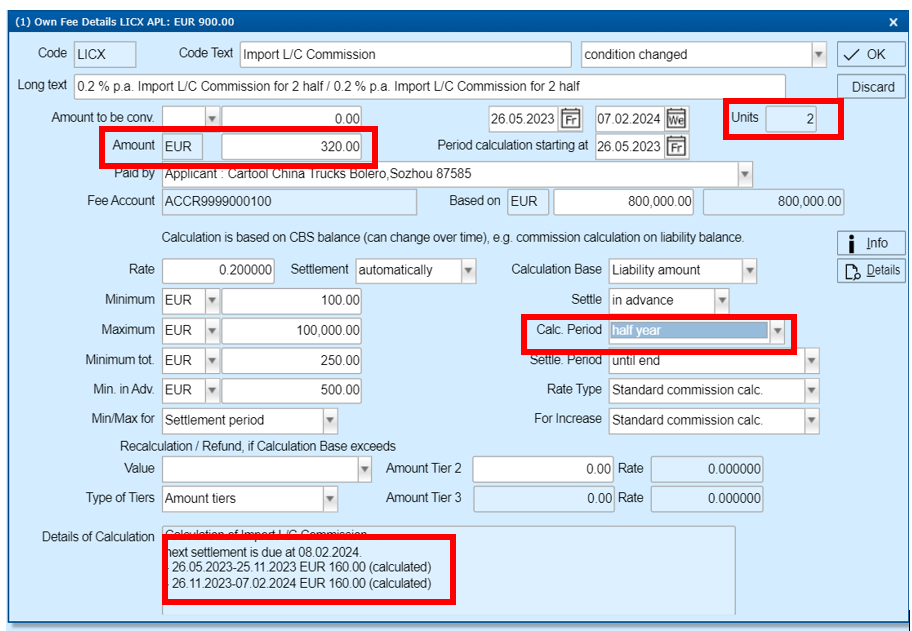
Task: Click the Info icon button
Action: pos(869,242)
